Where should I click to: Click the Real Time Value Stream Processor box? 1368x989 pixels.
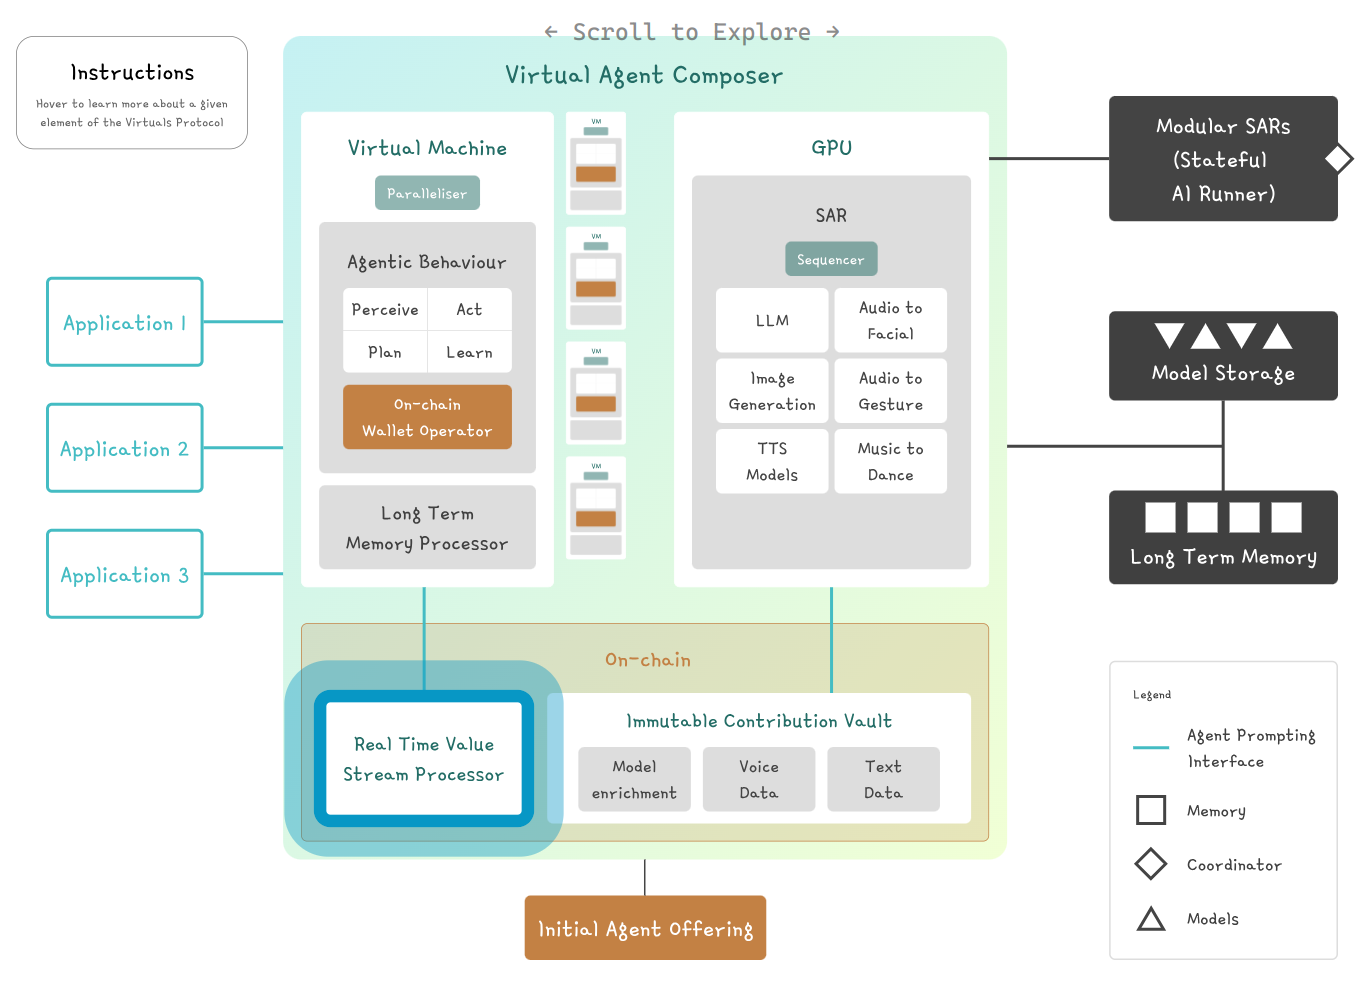[x=424, y=759]
